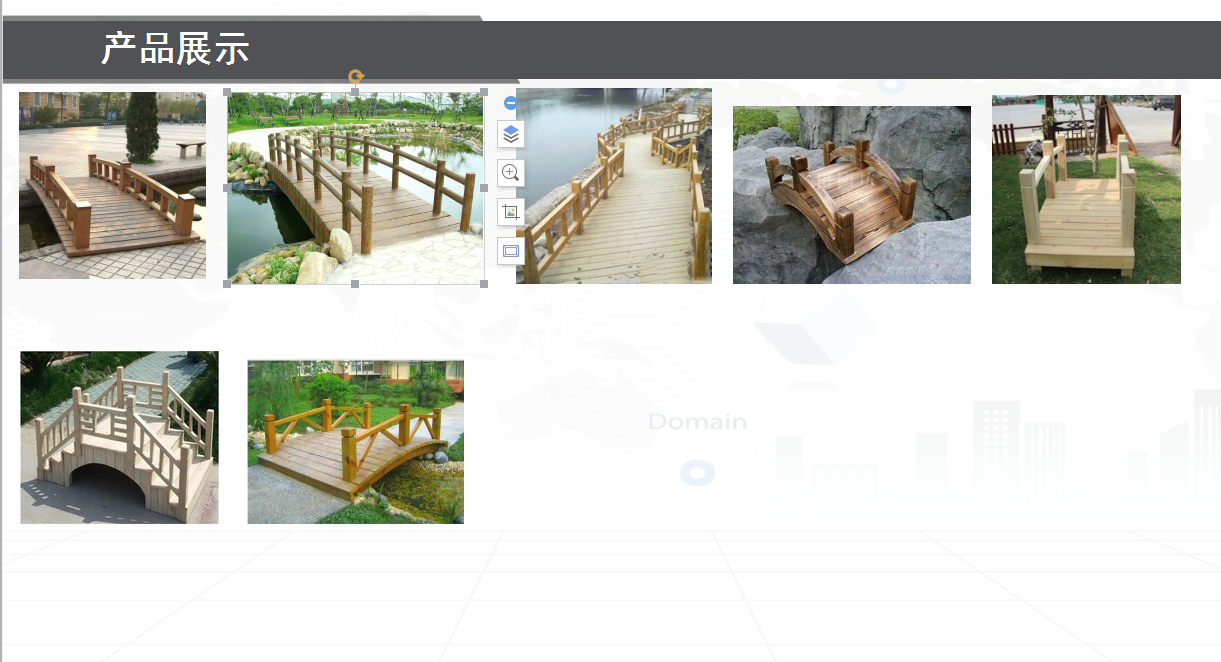Select orange-railed garden bridge photo
The height and width of the screenshot is (662, 1221).
click(x=355, y=442)
